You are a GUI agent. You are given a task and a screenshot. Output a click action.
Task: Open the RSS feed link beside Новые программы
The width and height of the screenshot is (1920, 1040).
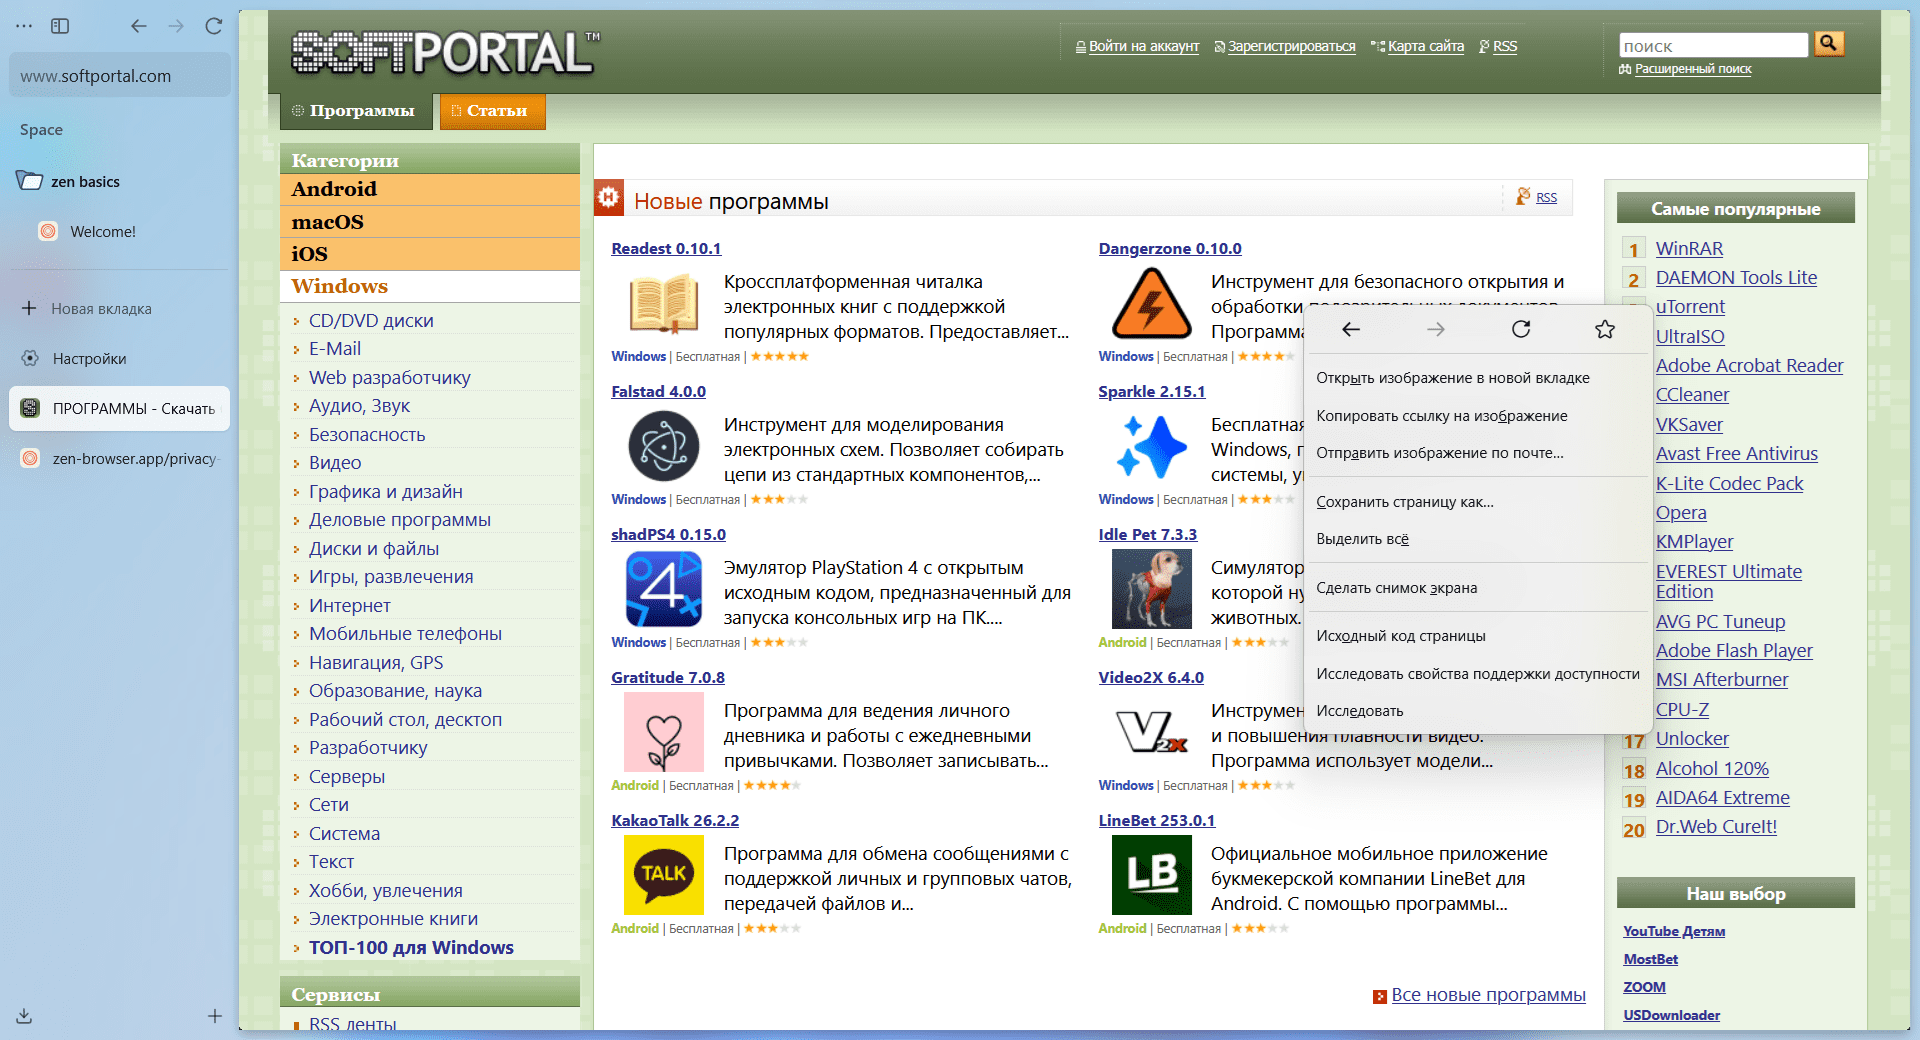coord(1546,198)
